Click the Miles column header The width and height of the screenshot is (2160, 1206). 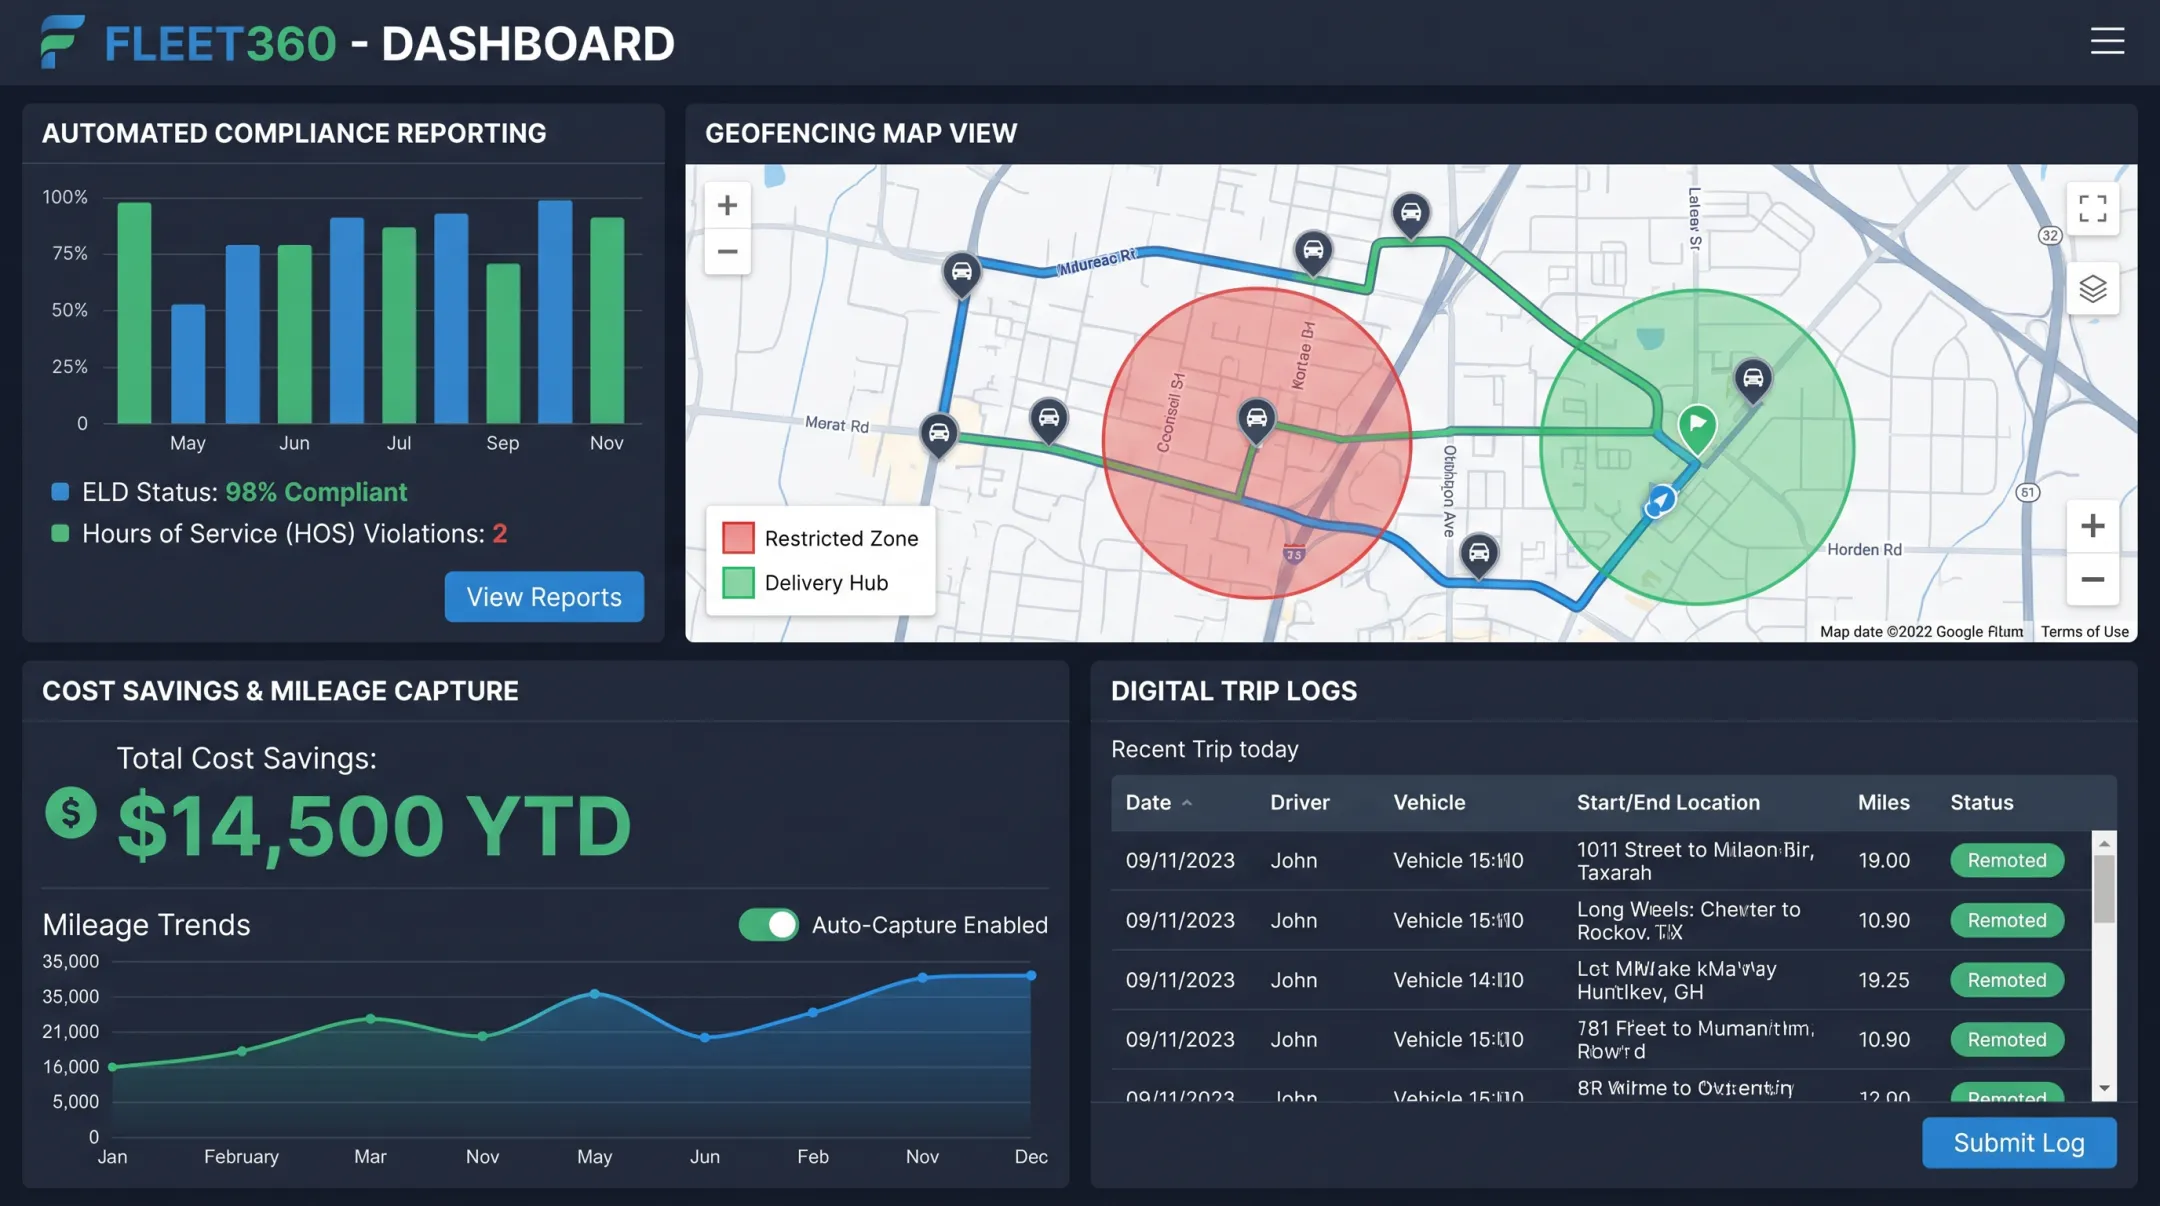1883,802
